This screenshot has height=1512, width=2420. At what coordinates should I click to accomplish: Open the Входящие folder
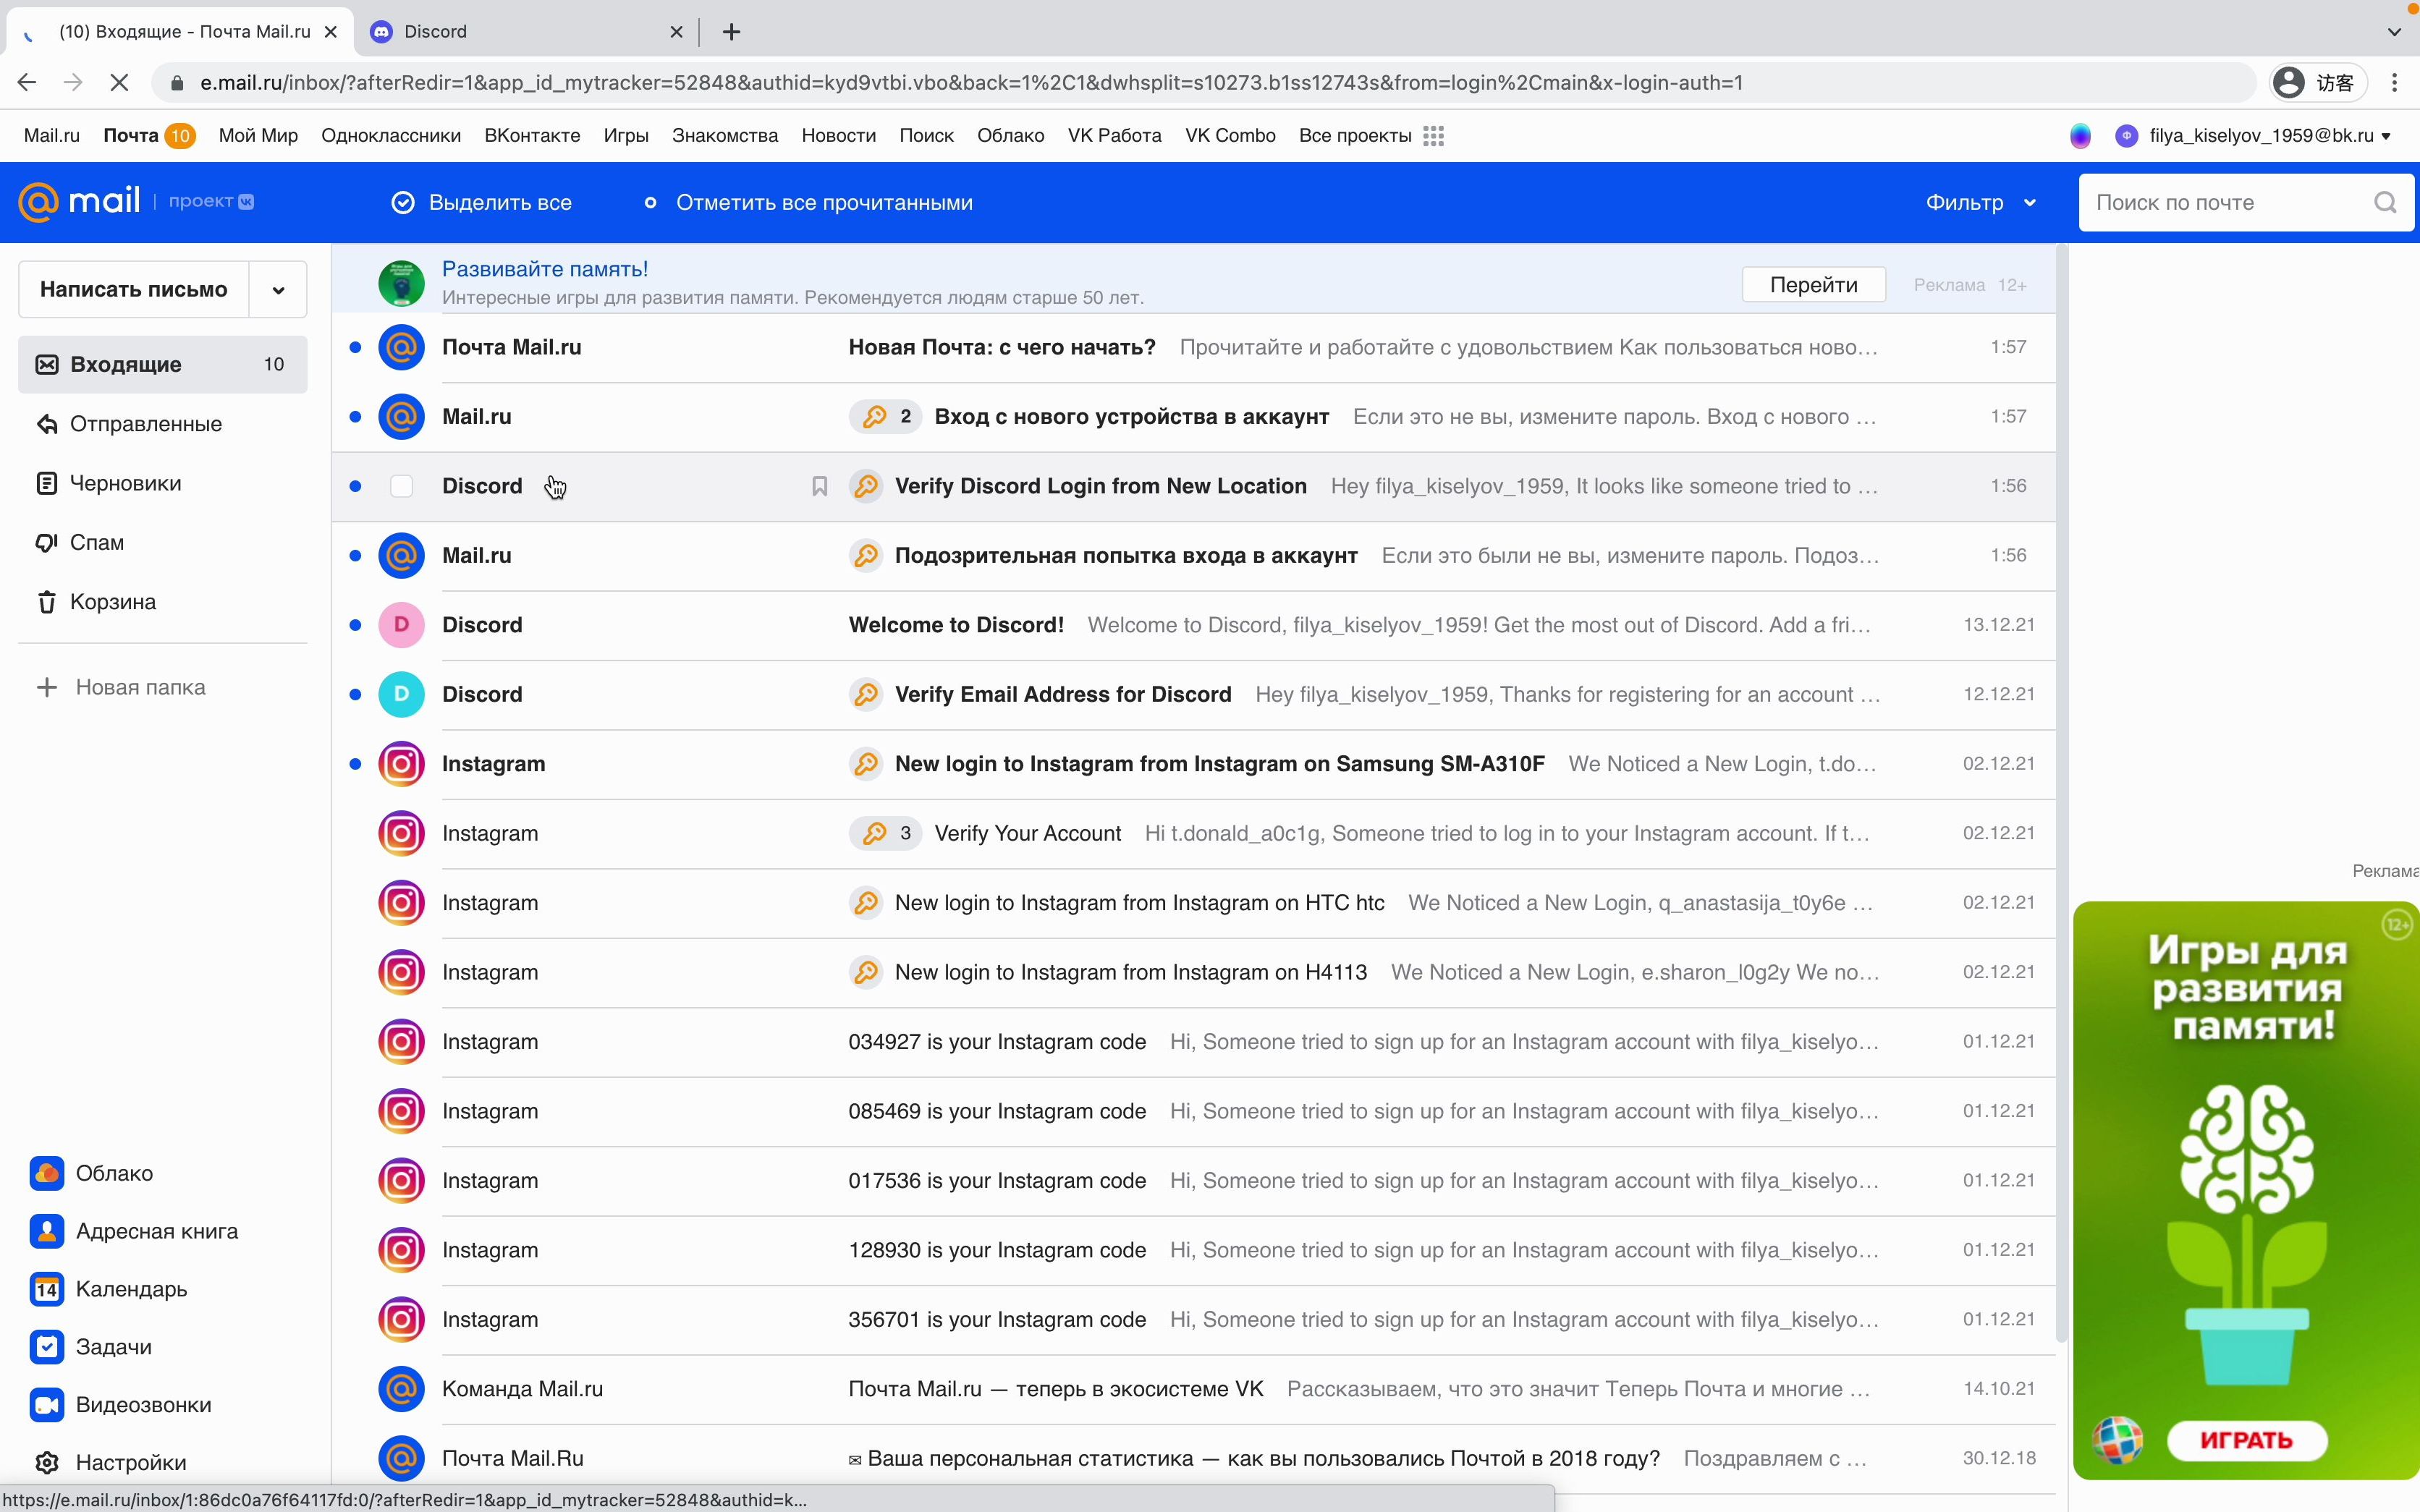point(162,364)
